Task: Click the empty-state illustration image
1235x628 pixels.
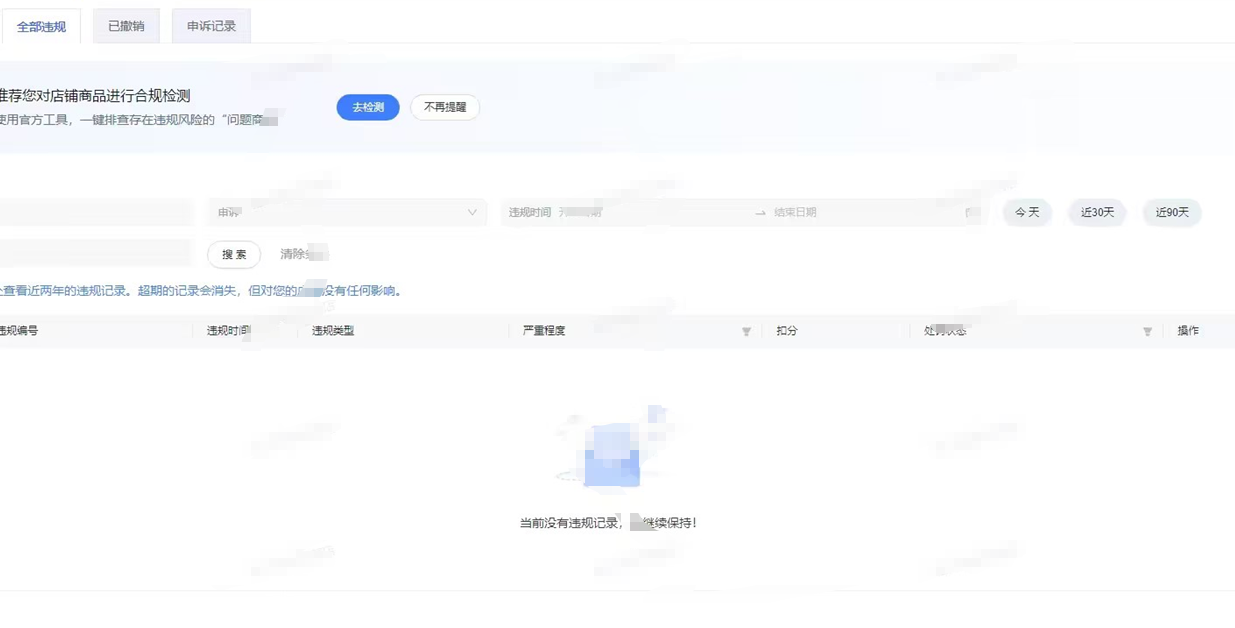Action: pos(612,450)
